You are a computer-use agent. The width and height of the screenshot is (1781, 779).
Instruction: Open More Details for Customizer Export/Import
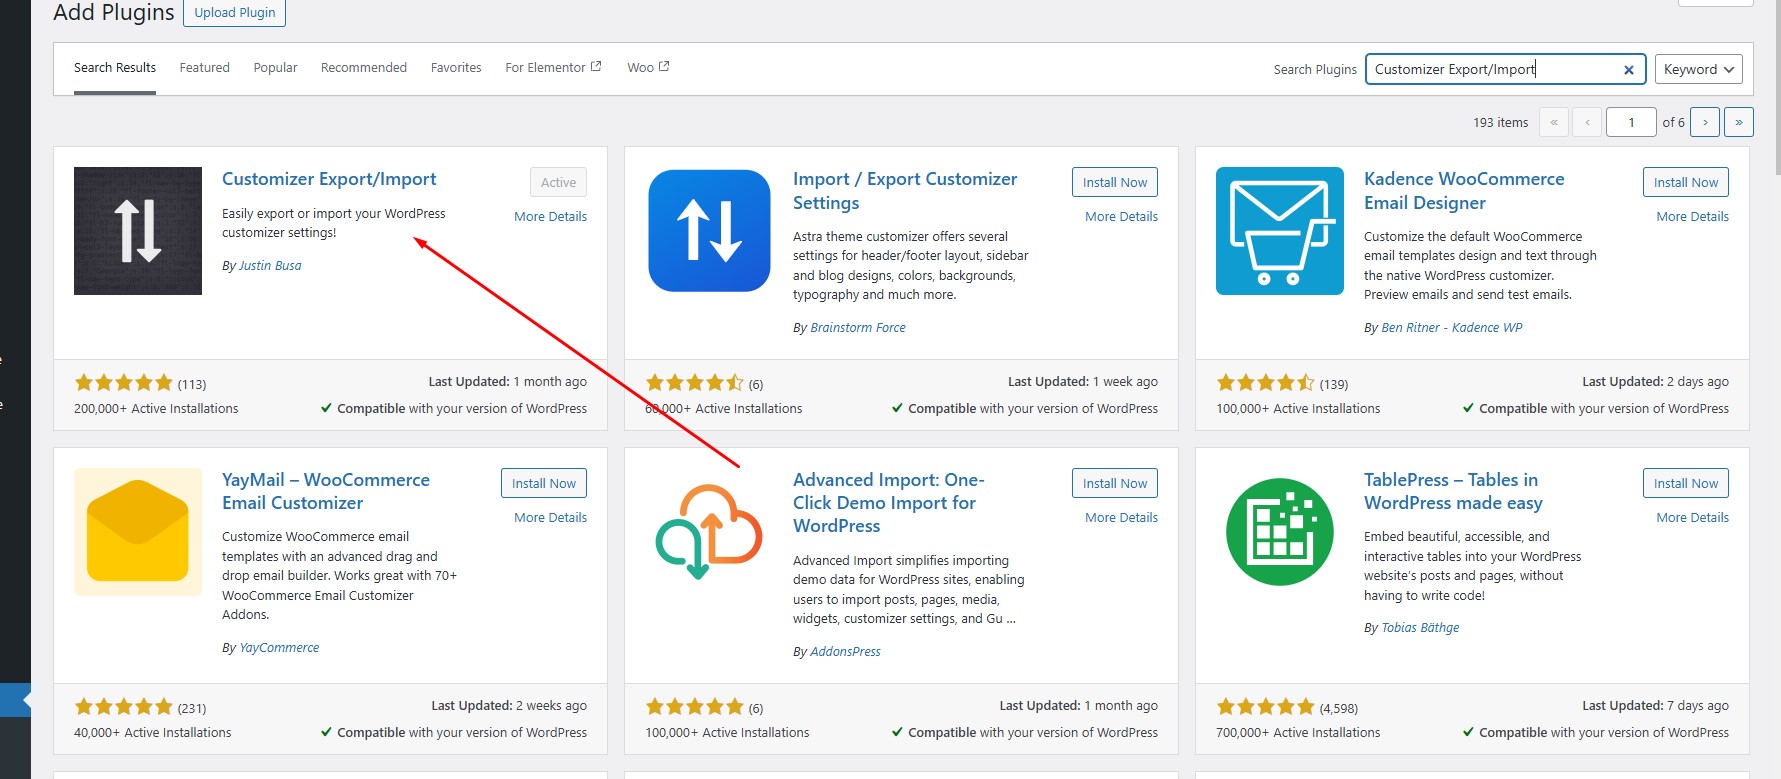point(550,216)
